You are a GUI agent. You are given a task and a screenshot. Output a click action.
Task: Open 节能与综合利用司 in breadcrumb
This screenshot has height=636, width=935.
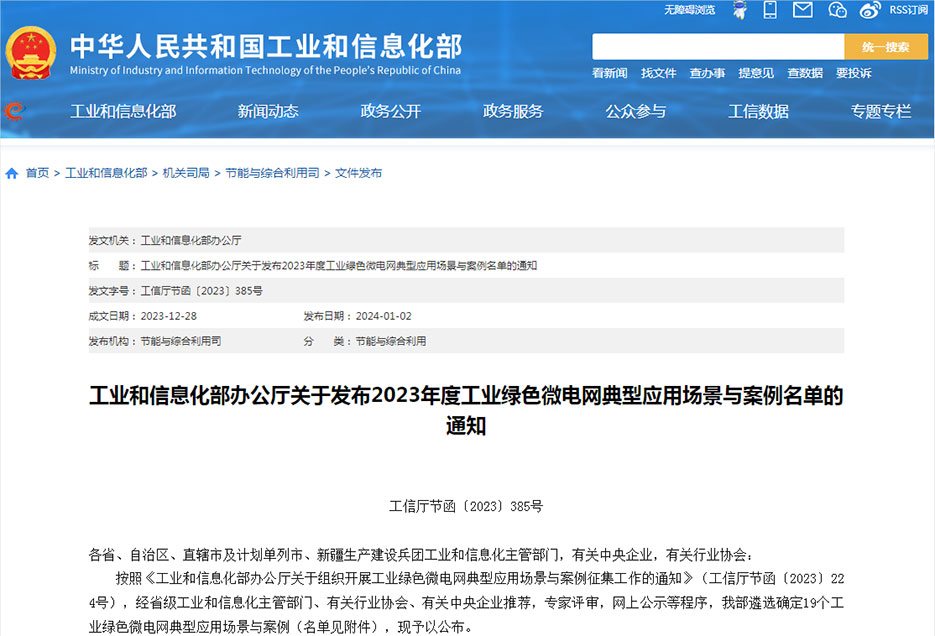click(x=272, y=173)
